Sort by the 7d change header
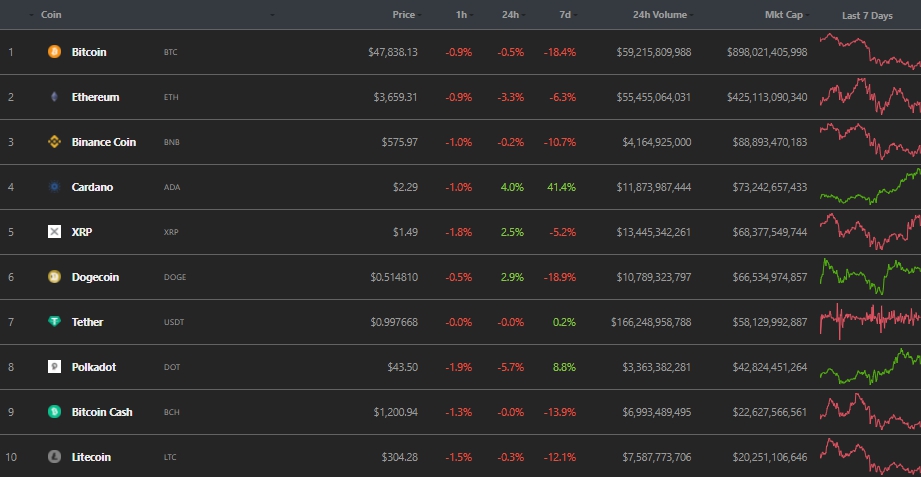The height and width of the screenshot is (477, 921). click(565, 15)
